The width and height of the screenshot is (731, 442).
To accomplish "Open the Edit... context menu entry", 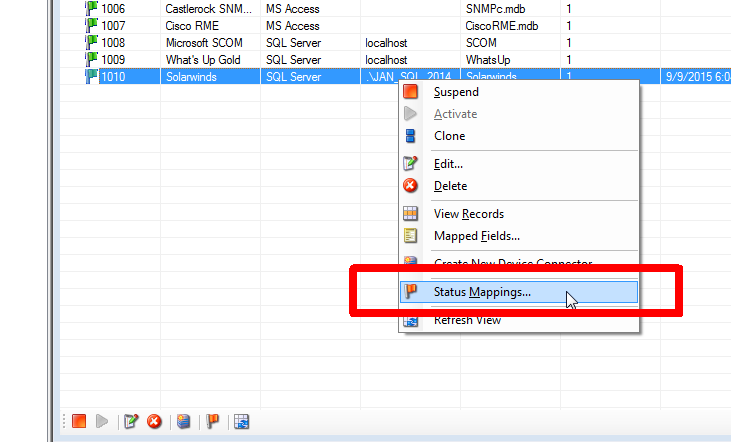I will (x=448, y=164).
